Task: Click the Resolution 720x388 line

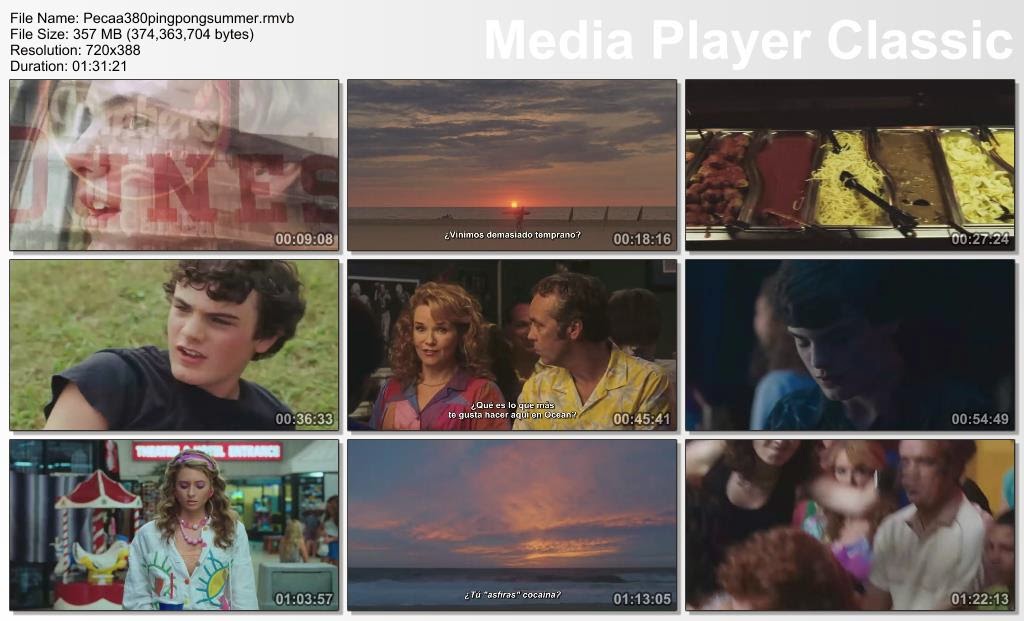Action: (x=75, y=50)
